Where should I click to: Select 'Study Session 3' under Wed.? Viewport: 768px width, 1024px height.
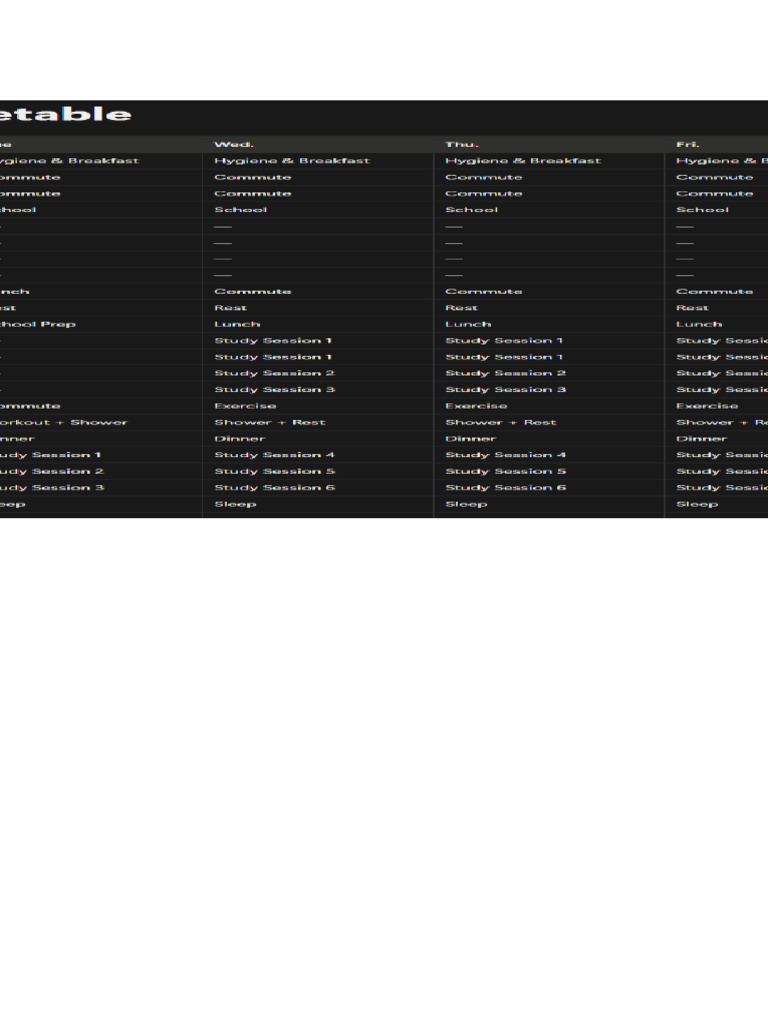(x=274, y=389)
